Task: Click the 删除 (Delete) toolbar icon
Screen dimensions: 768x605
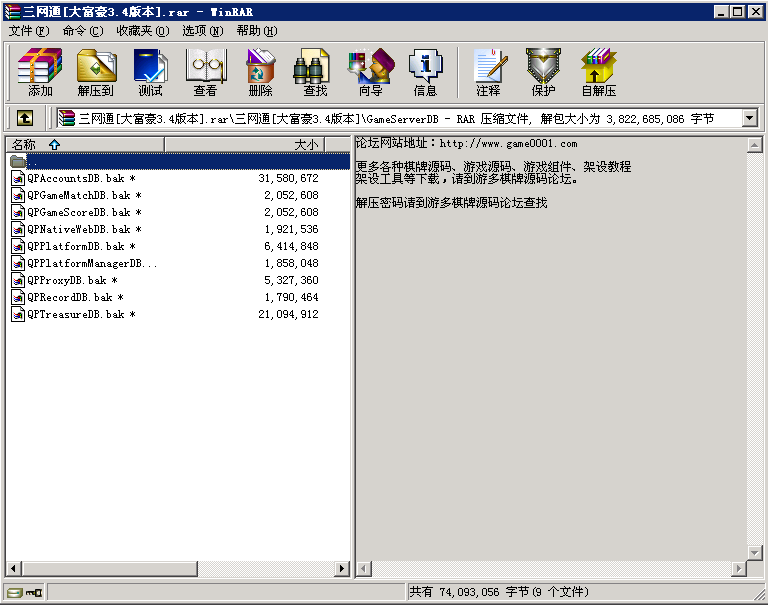Action: pos(260,72)
